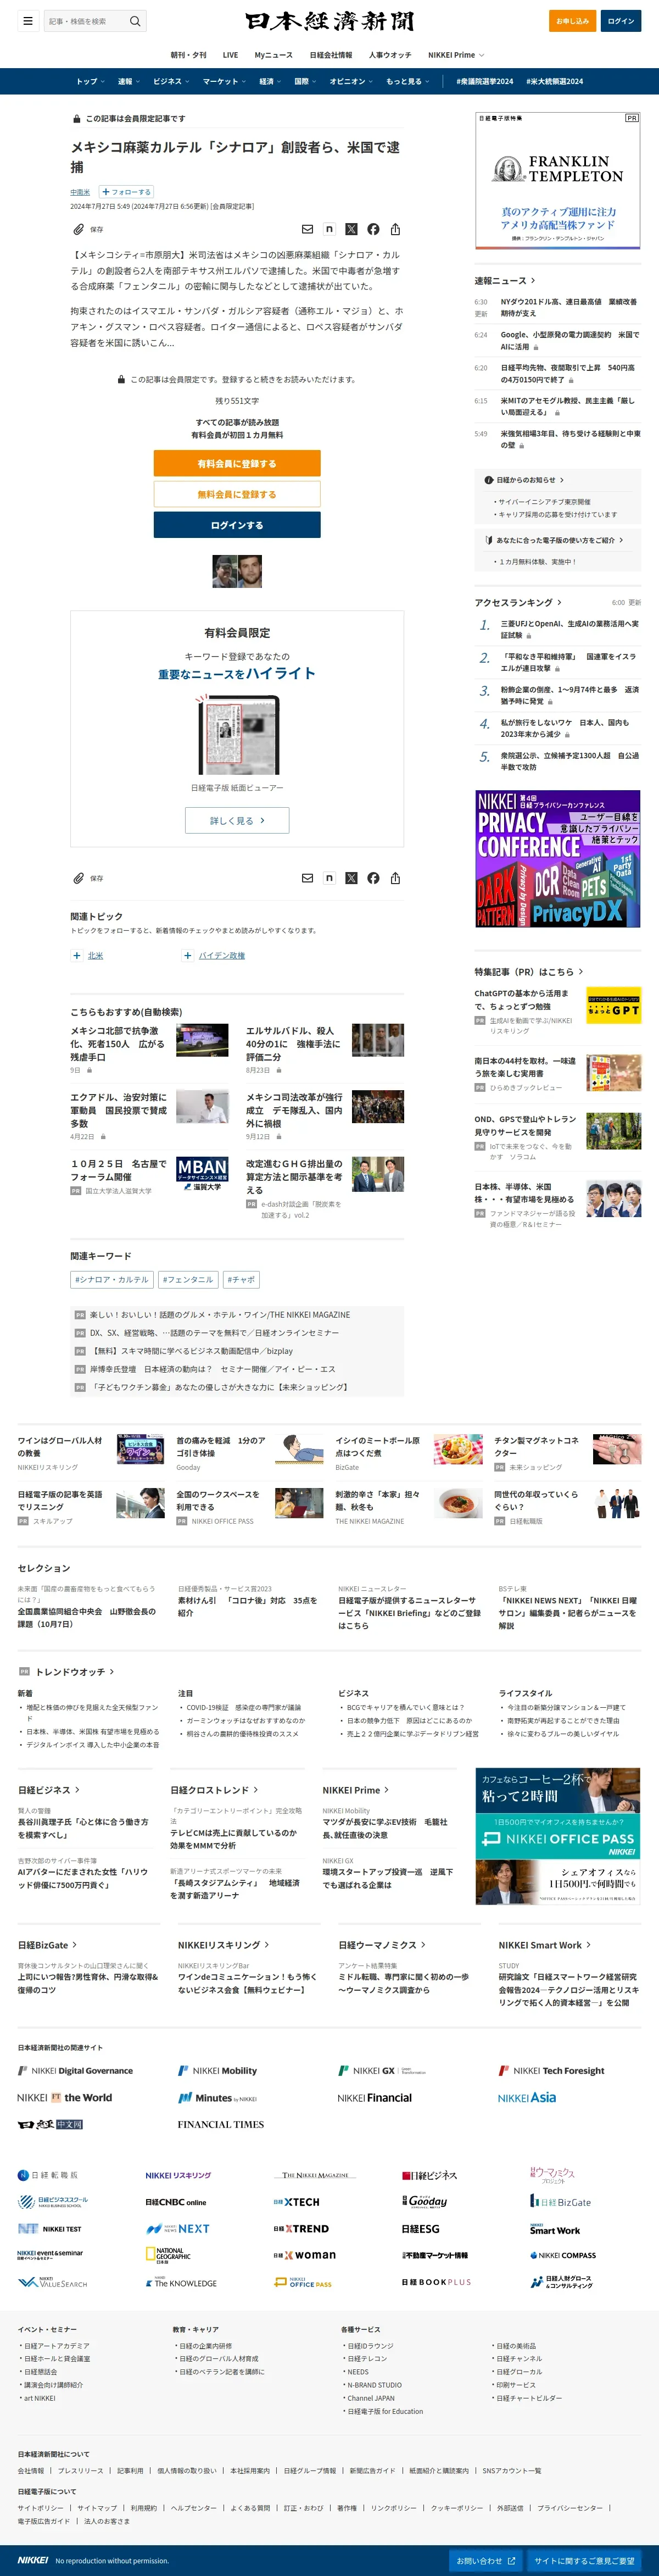The width and height of the screenshot is (659, 2576).
Task: Click the bottom note share icon
Action: coord(329,878)
